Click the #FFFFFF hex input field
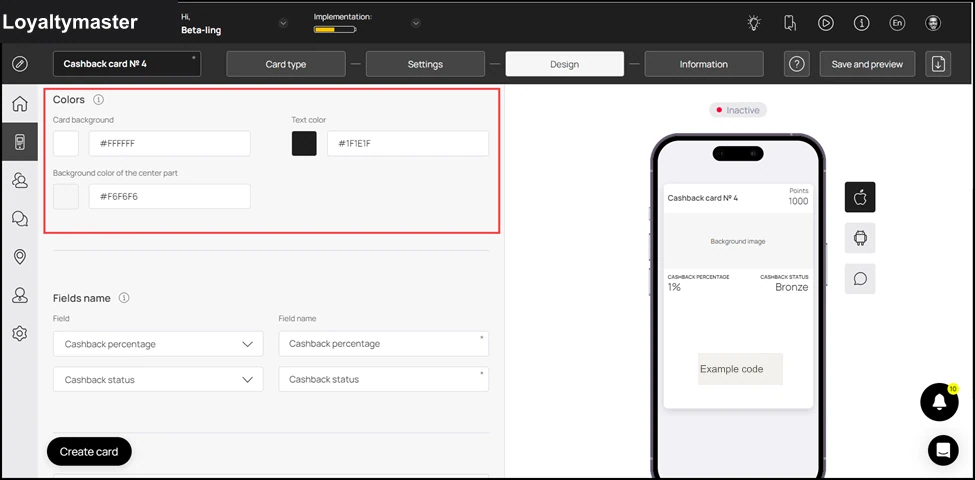Screen dimensions: 975x480 [x=170, y=144]
